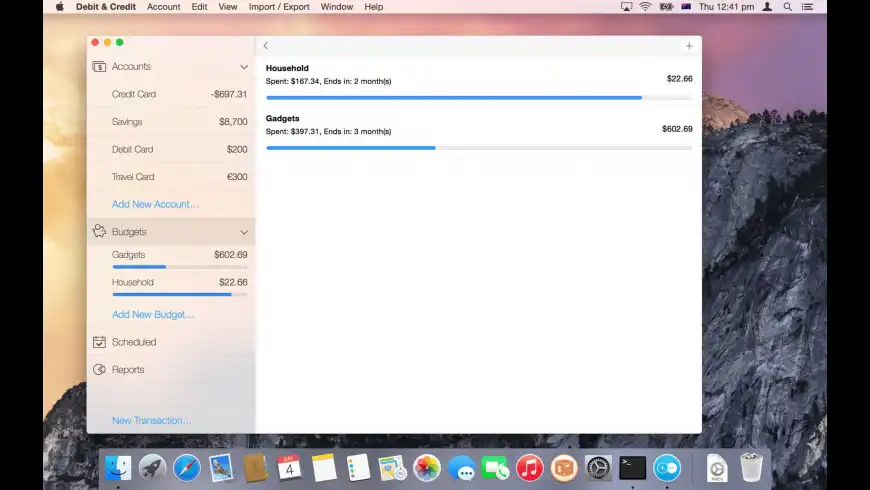Select the Savings account

tap(171, 122)
